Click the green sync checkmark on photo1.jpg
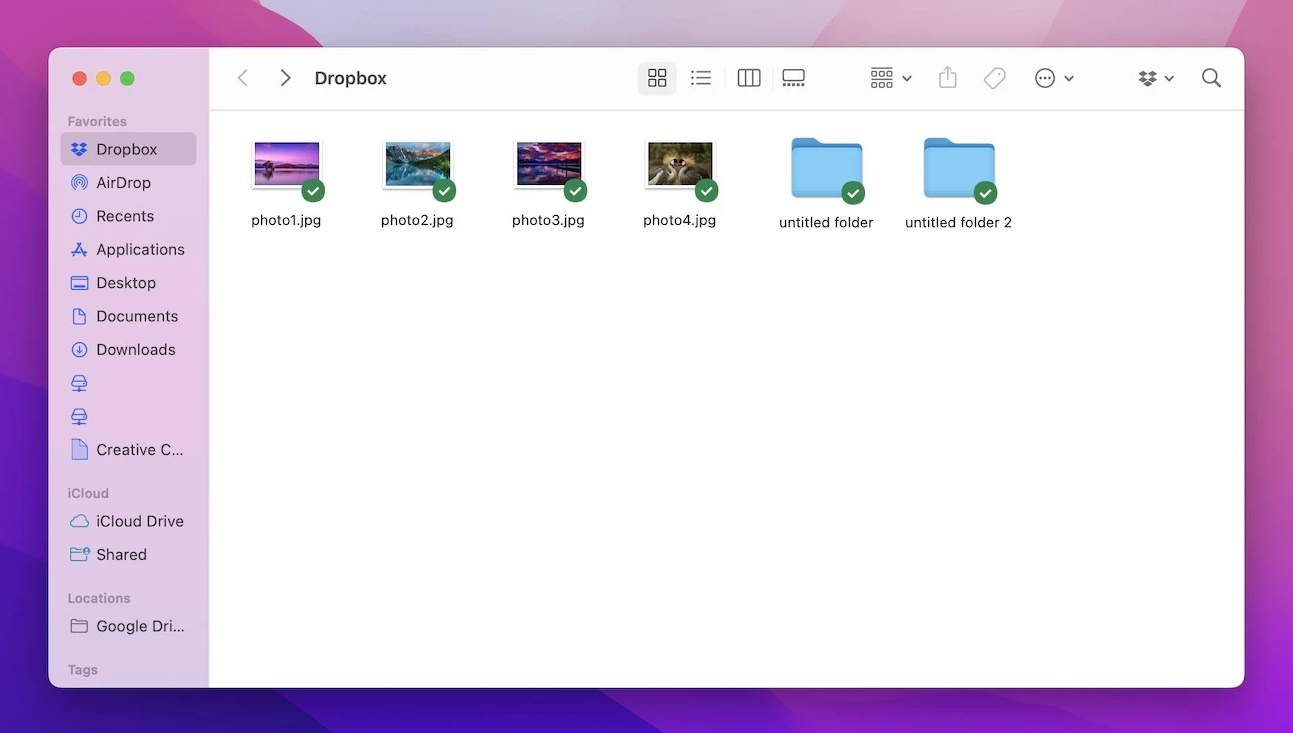 click(313, 190)
